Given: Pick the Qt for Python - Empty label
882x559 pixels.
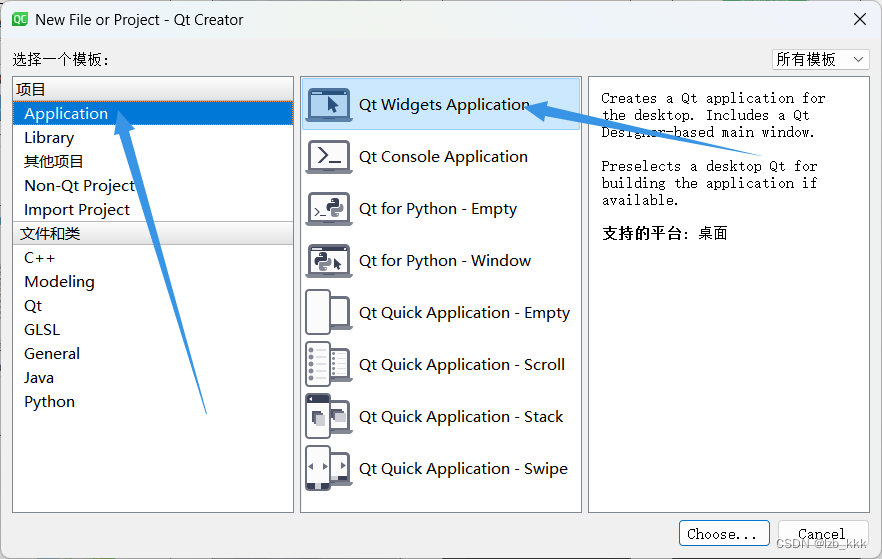Looking at the screenshot, I should click(x=438, y=209).
